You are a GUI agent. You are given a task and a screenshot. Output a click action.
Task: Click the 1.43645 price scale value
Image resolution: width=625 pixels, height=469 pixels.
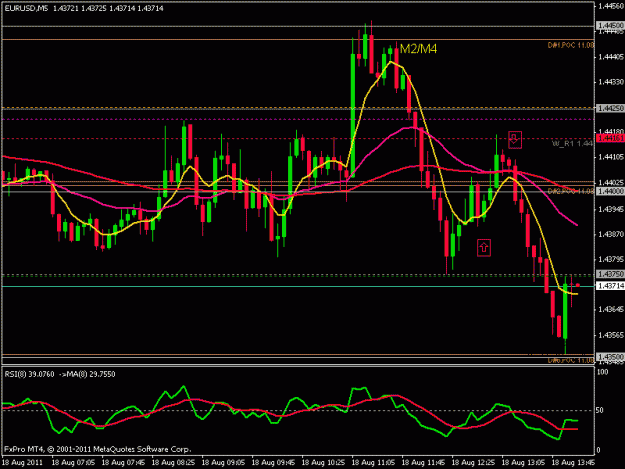coord(611,309)
